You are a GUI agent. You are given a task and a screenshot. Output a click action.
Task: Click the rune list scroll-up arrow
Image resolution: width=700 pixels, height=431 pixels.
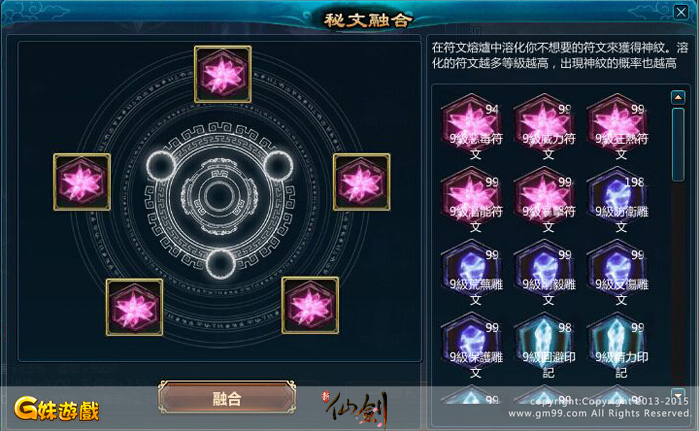pyautogui.click(x=678, y=97)
